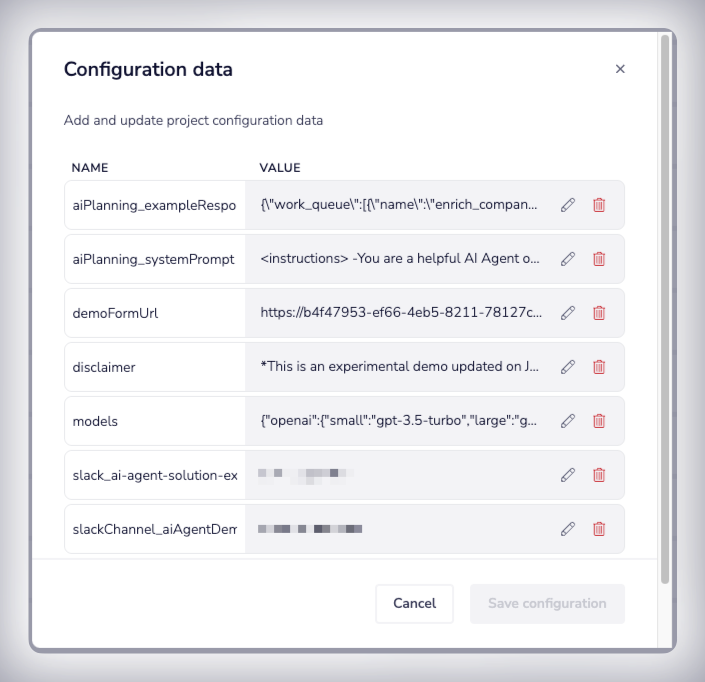Edit the slack_ai-agent-solution-ex entry
This screenshot has height=682, width=705.
click(x=568, y=475)
